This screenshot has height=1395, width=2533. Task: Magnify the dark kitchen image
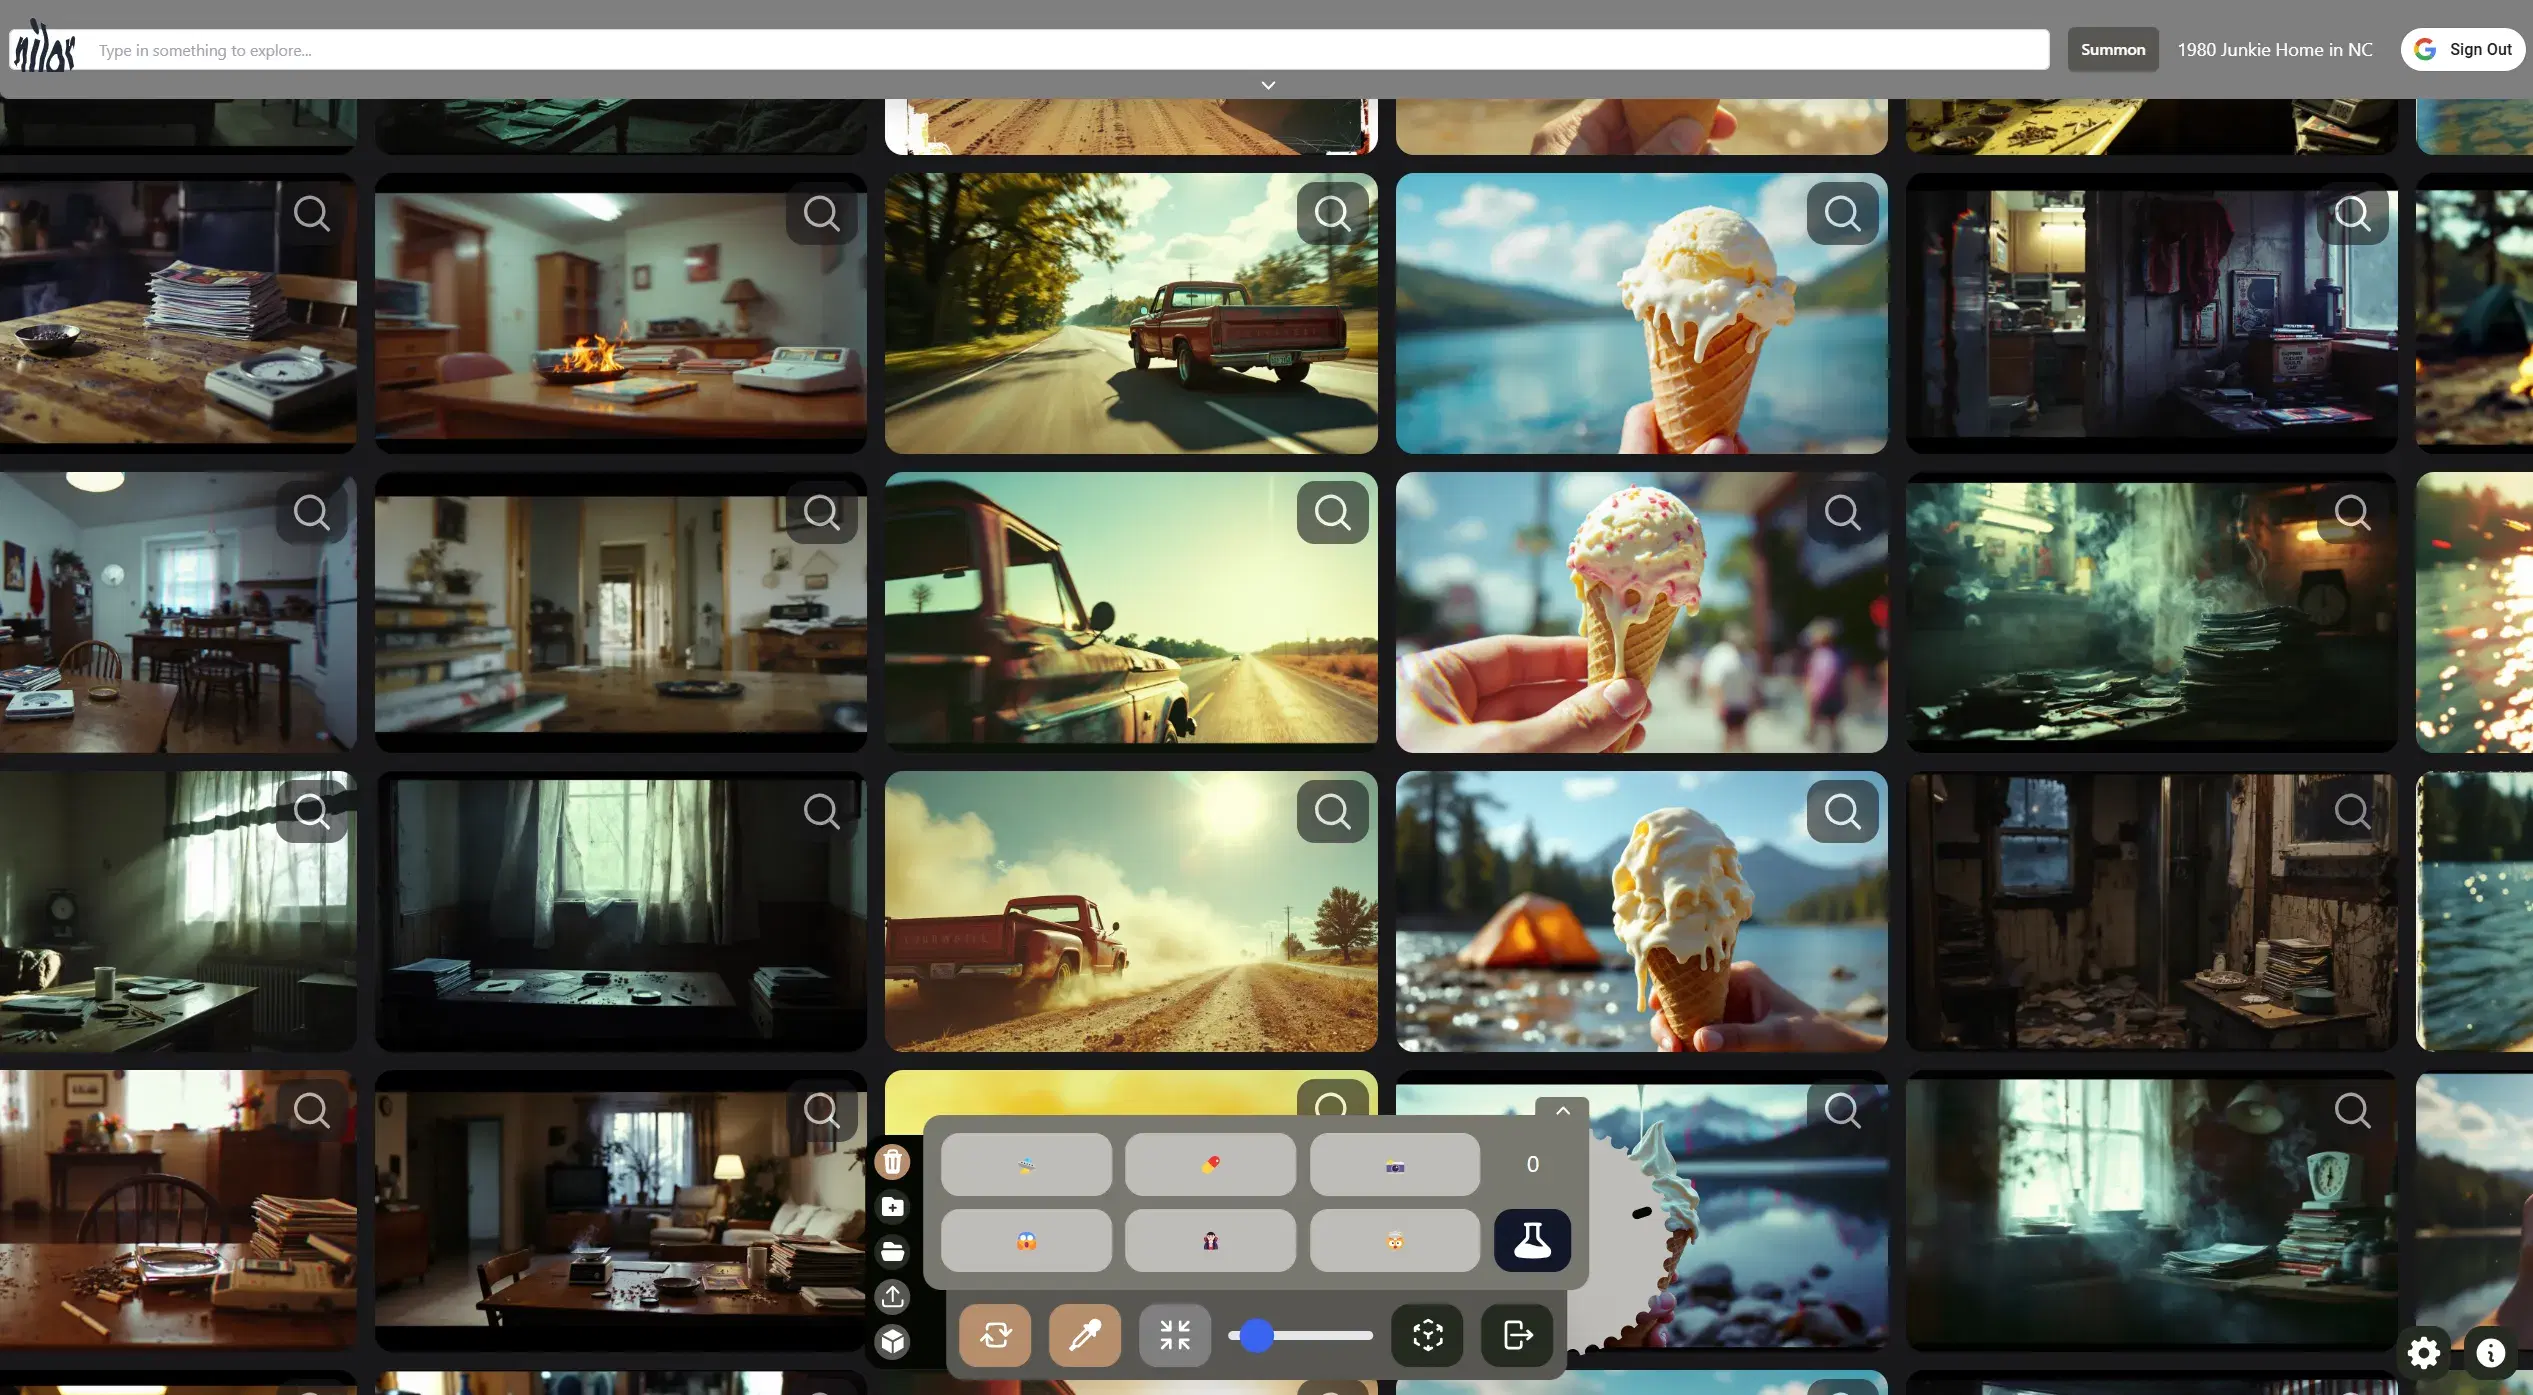(2352, 213)
